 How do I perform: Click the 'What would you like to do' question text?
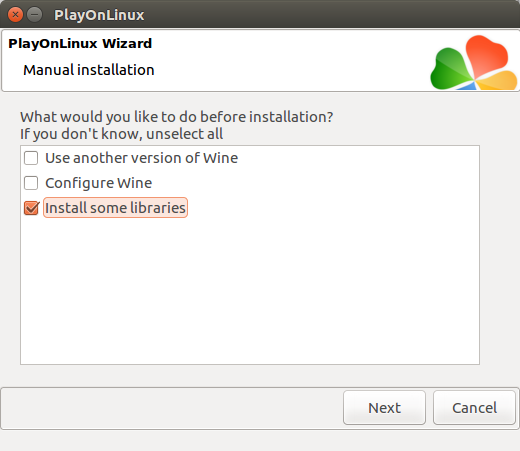tap(176, 117)
